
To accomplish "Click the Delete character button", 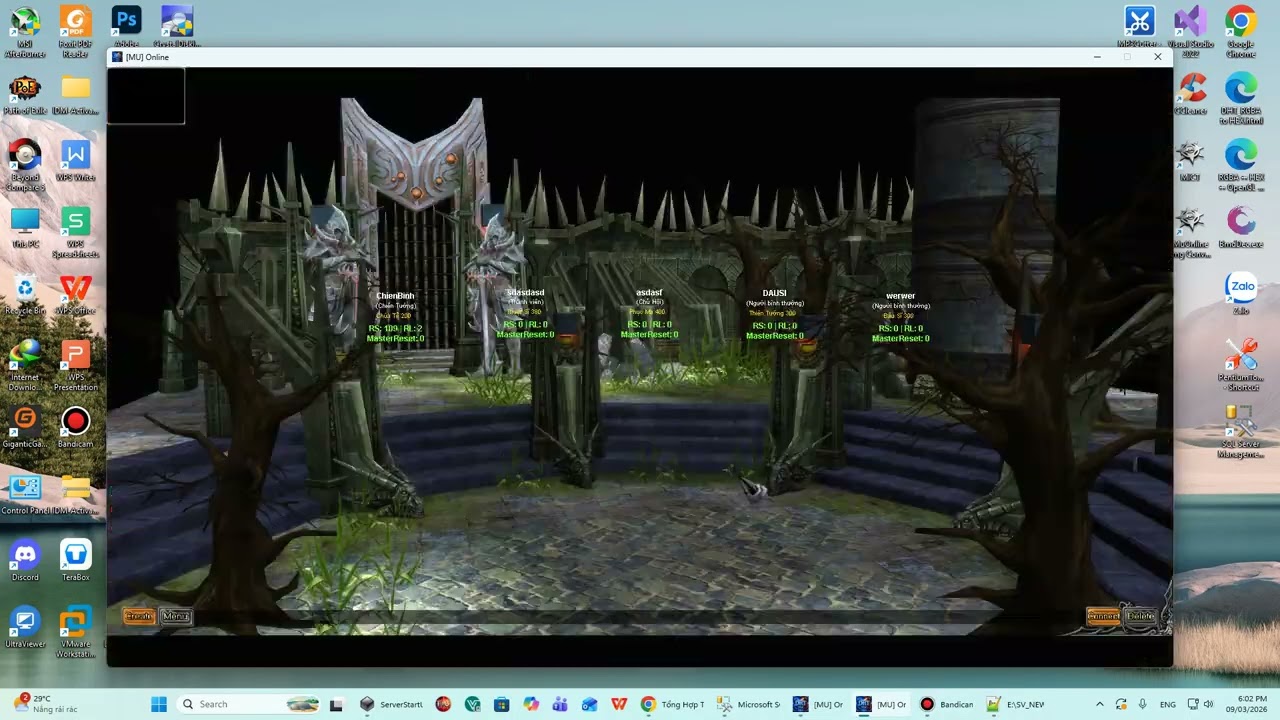I will (1140, 616).
